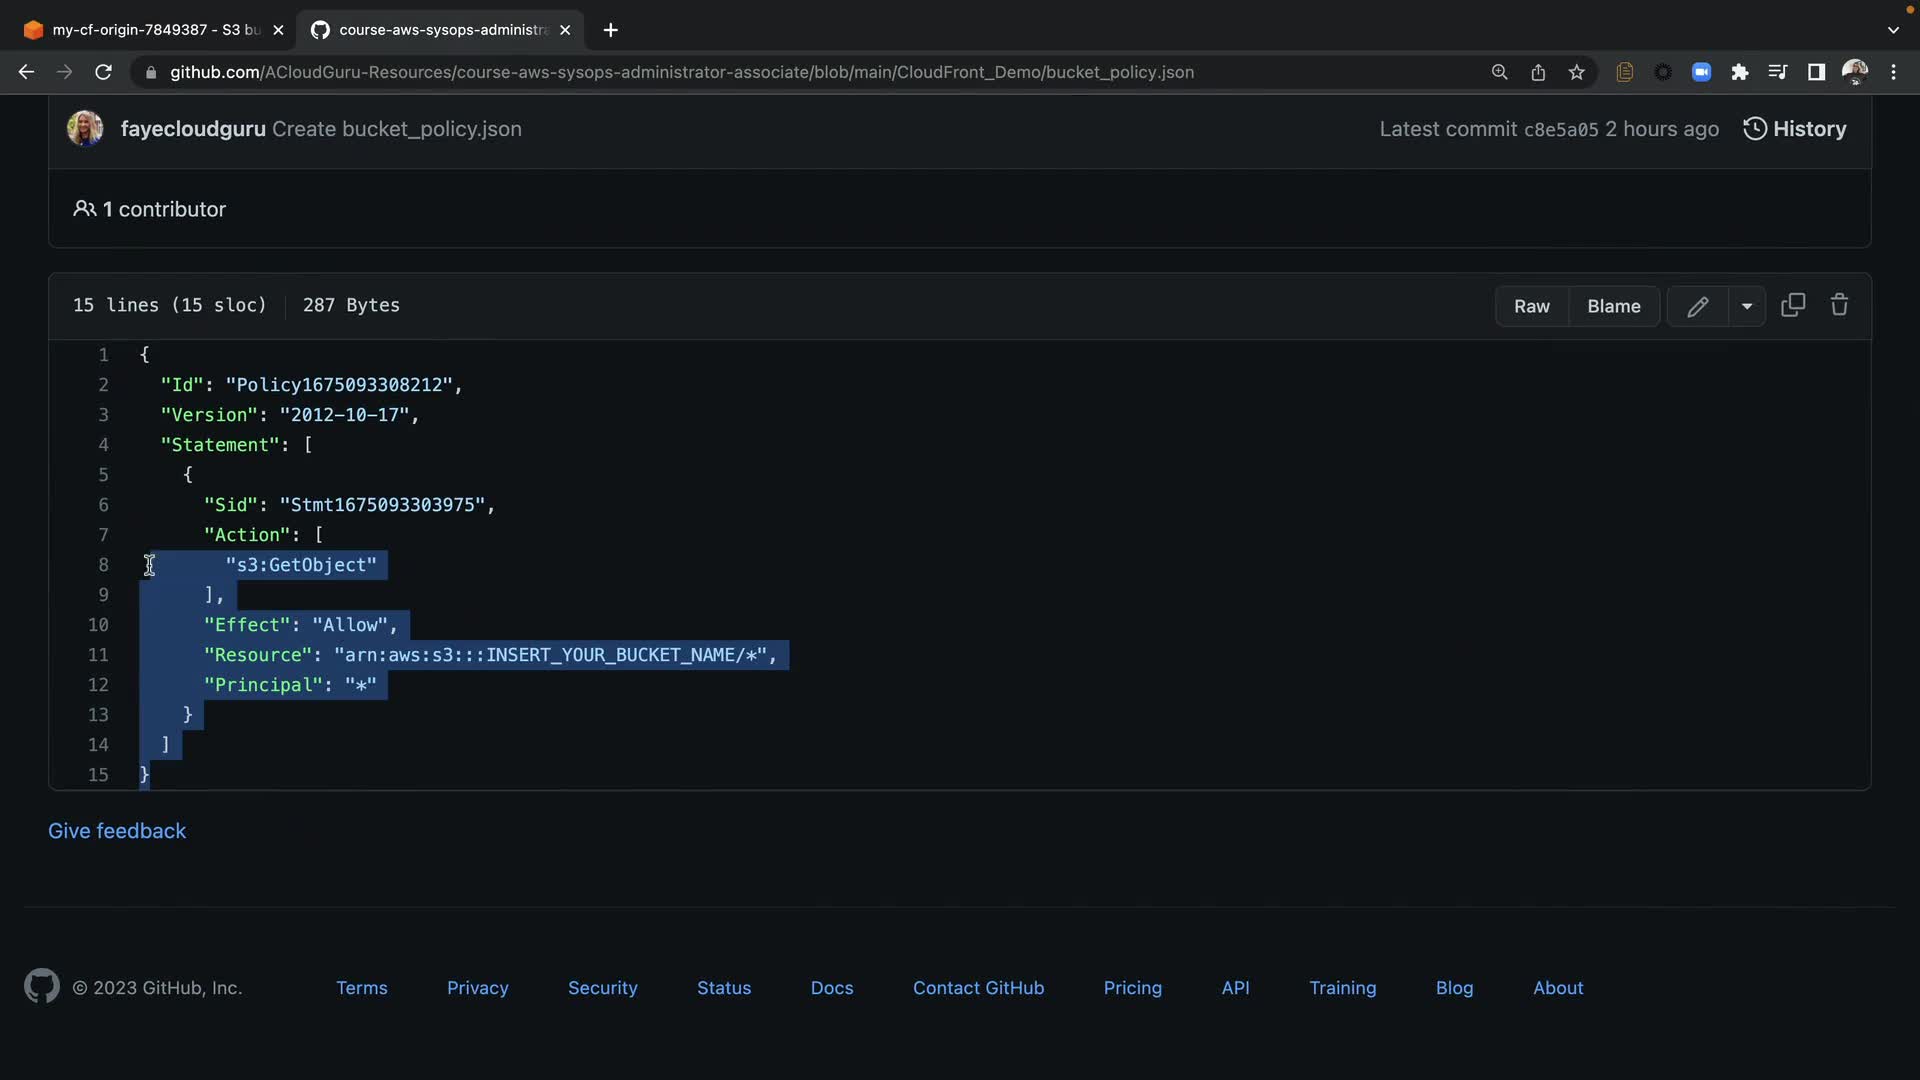Click the Share page icon in the address bar
The width and height of the screenshot is (1920, 1080).
[1538, 72]
